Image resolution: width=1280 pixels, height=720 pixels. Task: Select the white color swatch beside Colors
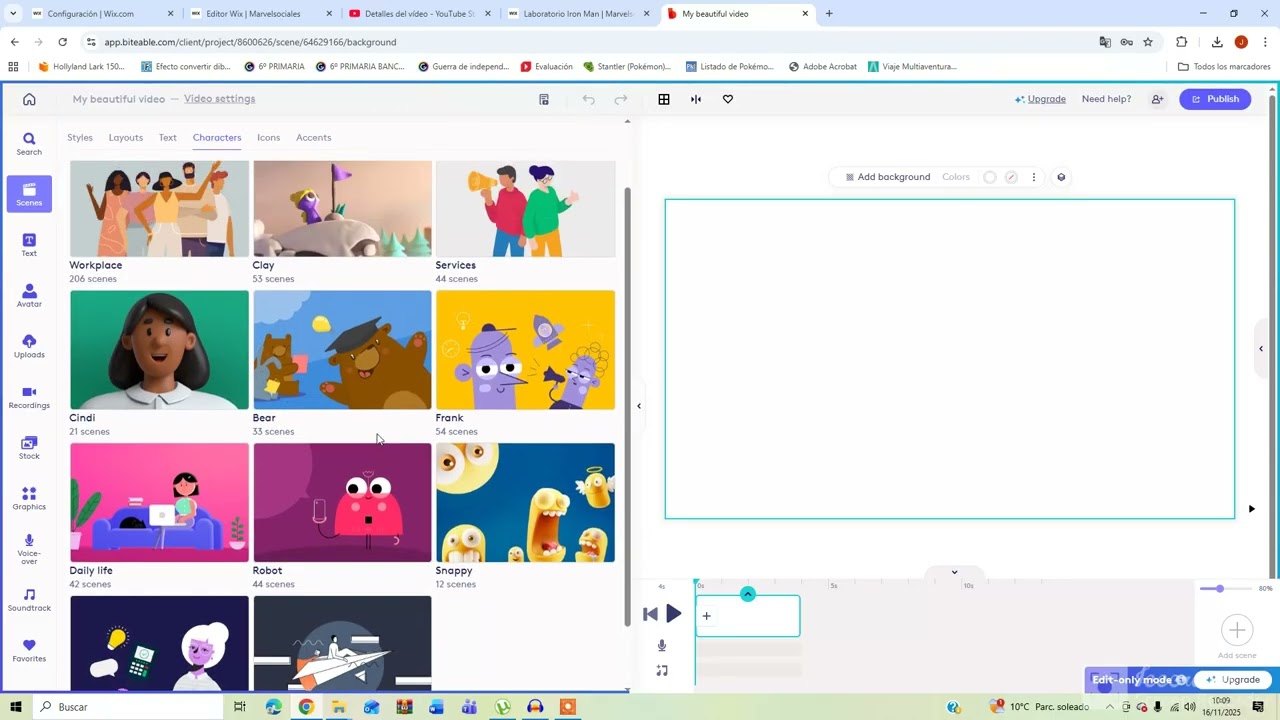point(990,177)
